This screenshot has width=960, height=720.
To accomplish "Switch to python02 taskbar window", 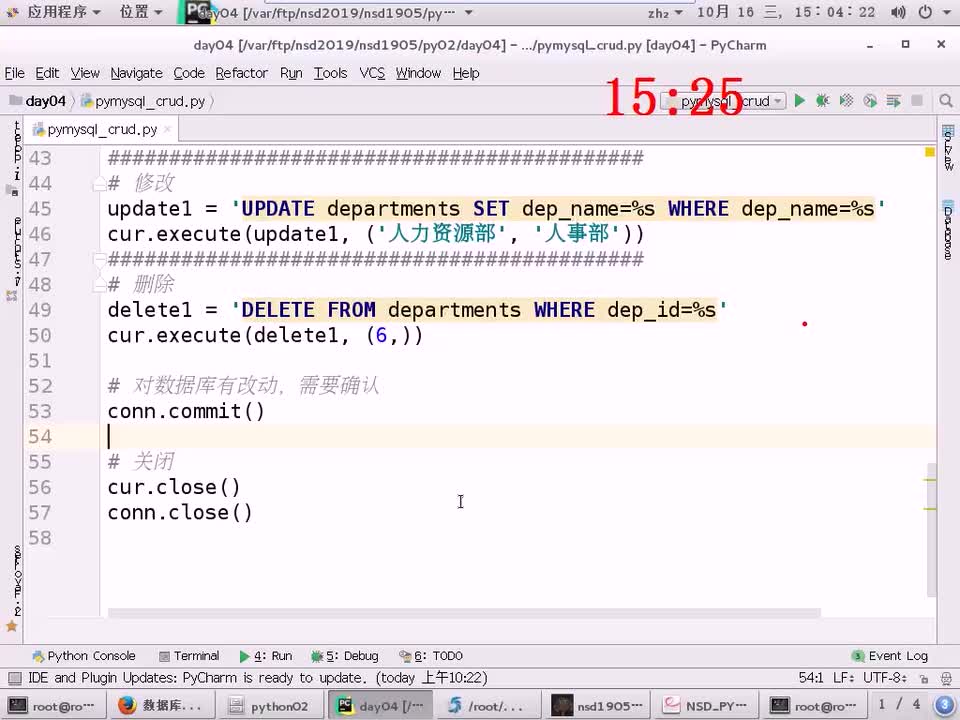I will [269, 706].
